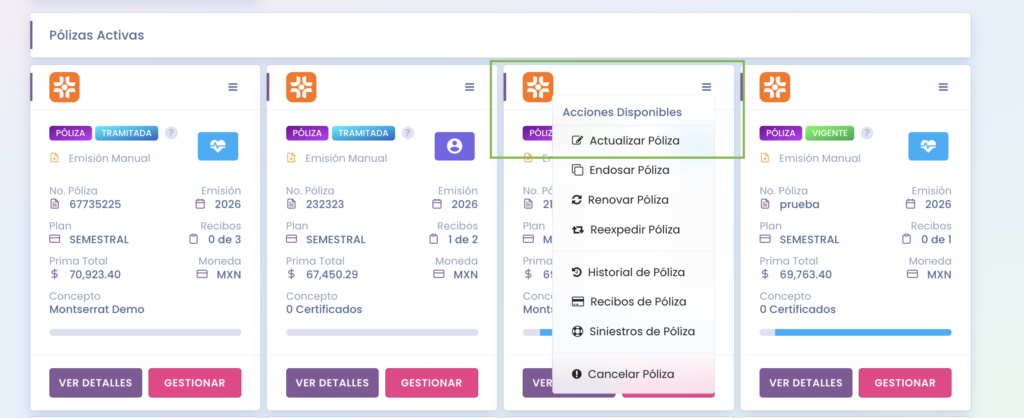
Task: Click Emisión Manual on policy 232323 card
Action: 346,158
